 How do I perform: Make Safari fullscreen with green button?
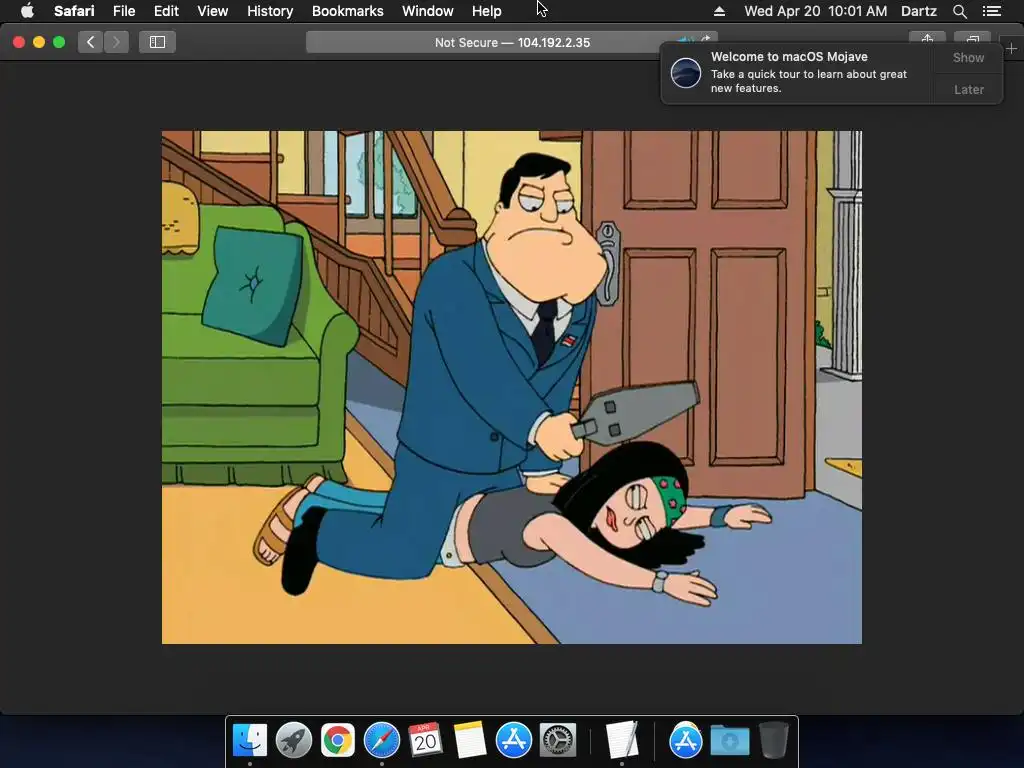59,42
